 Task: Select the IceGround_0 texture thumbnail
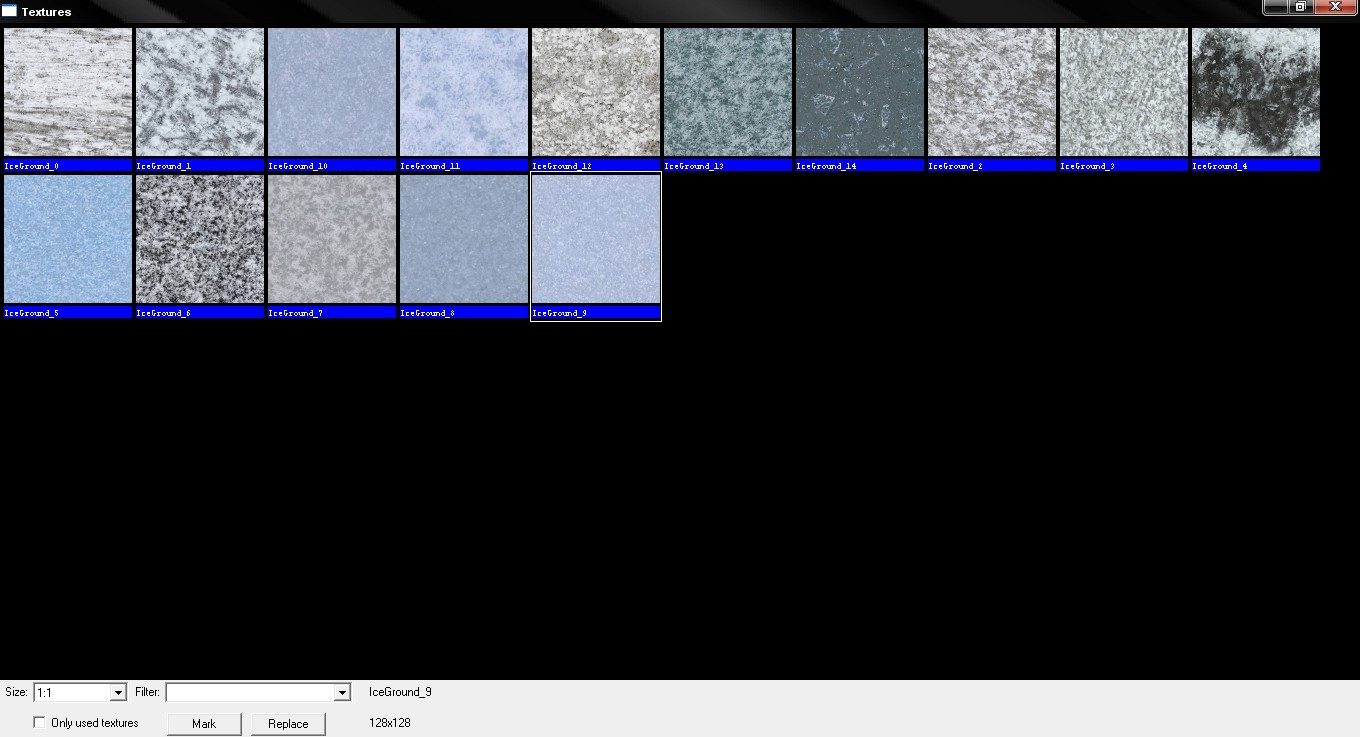(68, 92)
